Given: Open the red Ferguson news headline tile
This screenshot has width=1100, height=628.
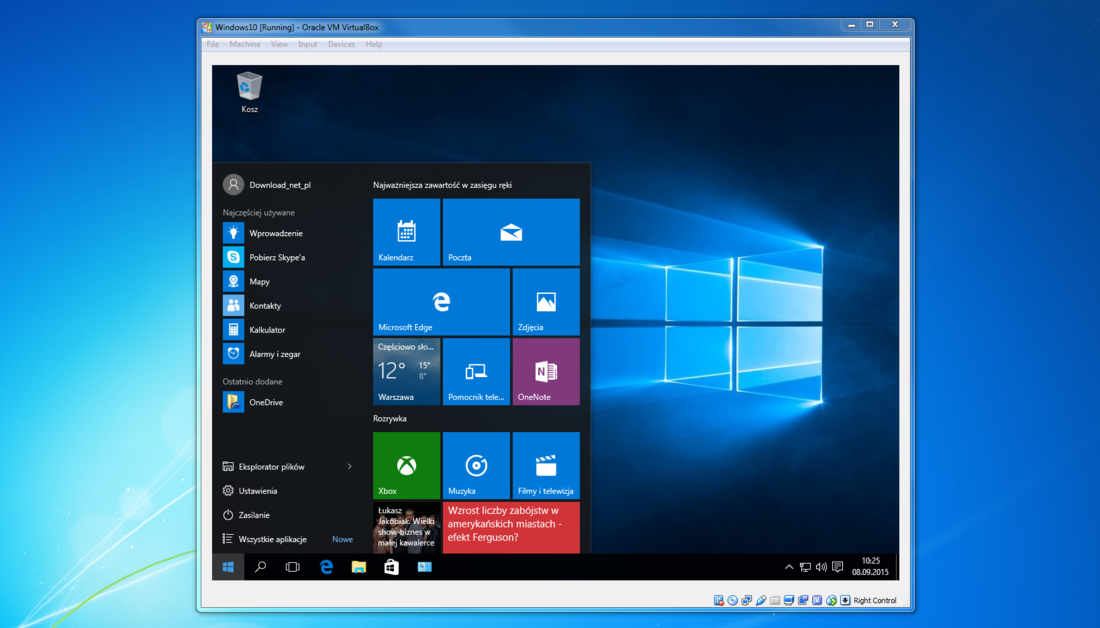Looking at the screenshot, I should (511, 527).
